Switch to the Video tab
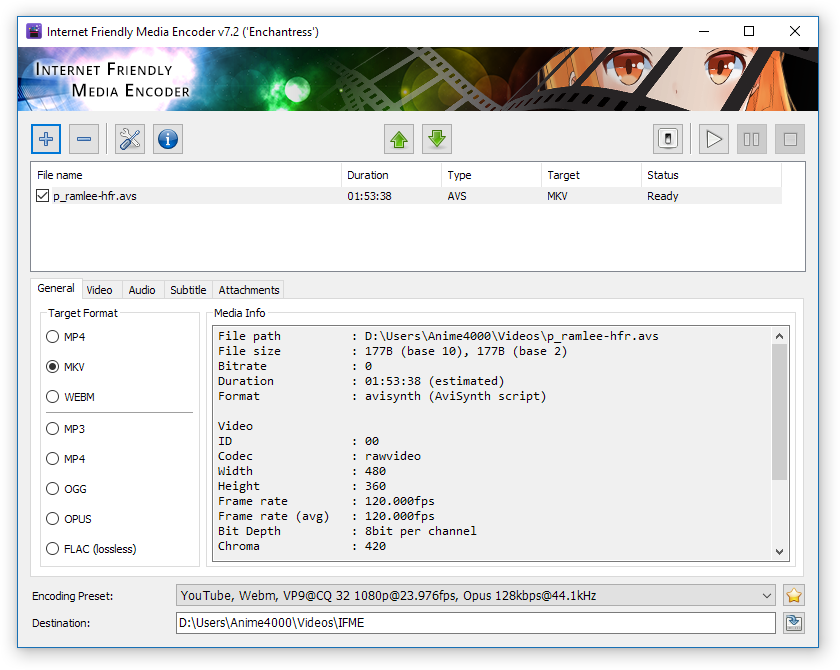The height and width of the screenshot is (670, 840). tap(100, 290)
